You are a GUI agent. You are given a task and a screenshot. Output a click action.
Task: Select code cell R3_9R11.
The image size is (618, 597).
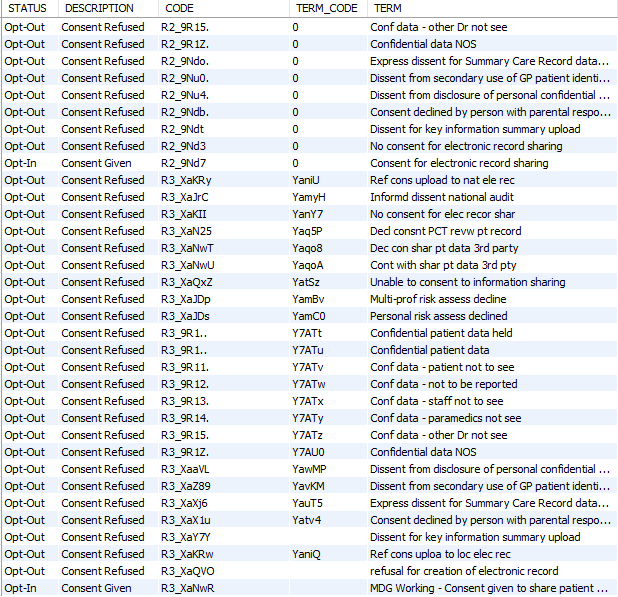point(185,366)
